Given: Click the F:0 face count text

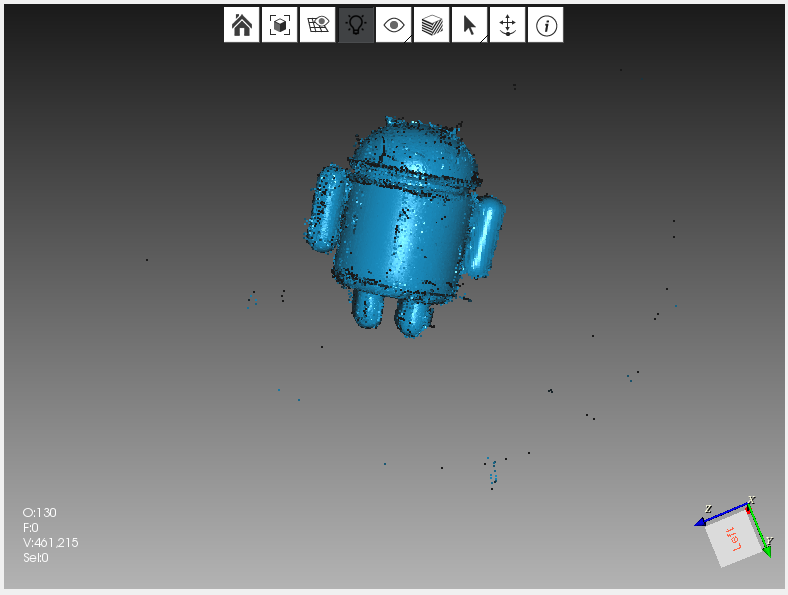Looking at the screenshot, I should (x=31, y=528).
